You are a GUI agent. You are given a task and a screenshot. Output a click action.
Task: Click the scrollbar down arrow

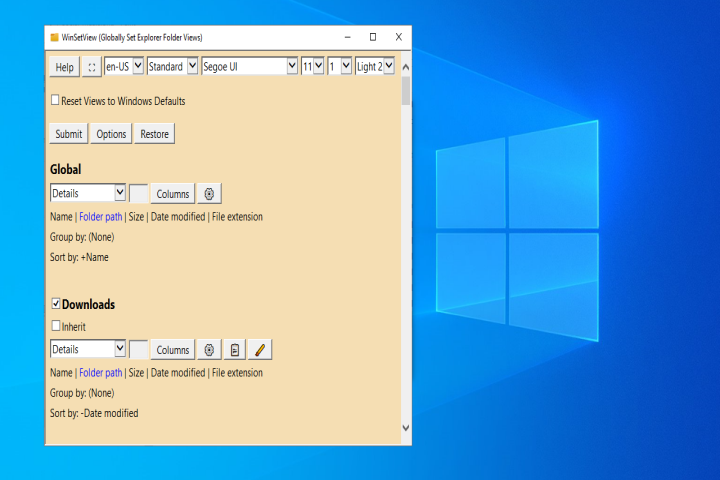(406, 428)
